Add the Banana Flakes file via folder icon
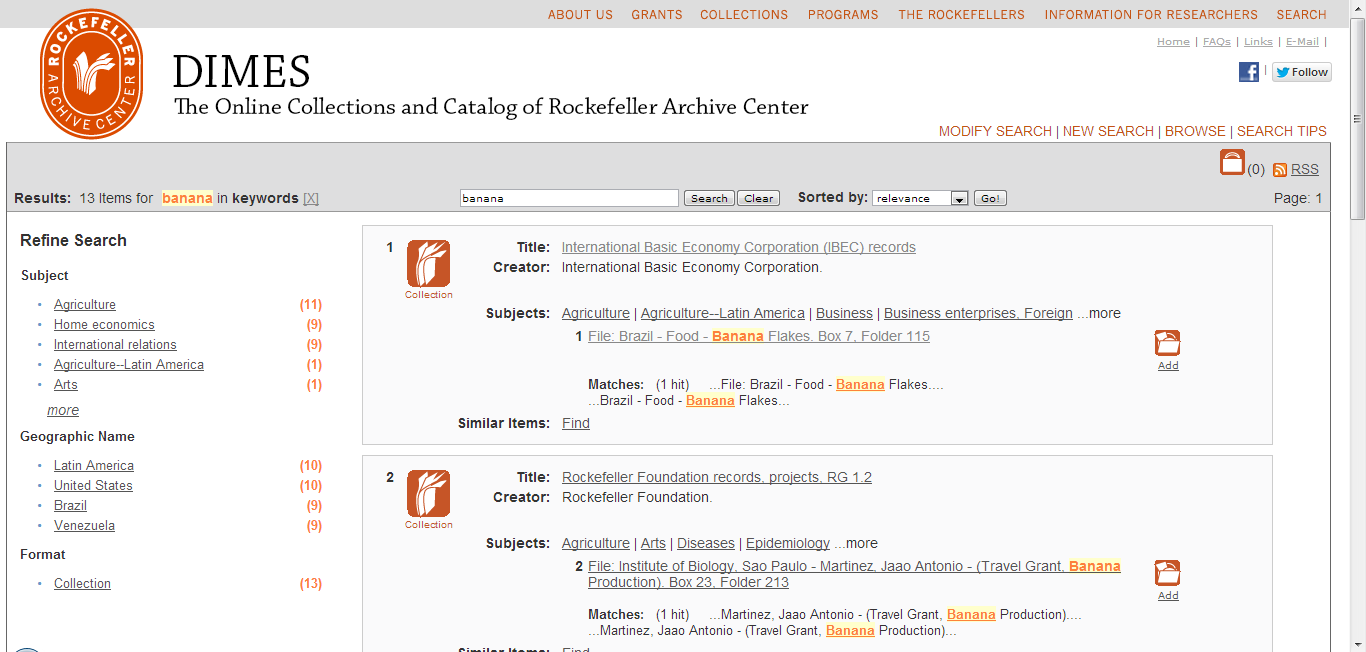 tap(1167, 343)
